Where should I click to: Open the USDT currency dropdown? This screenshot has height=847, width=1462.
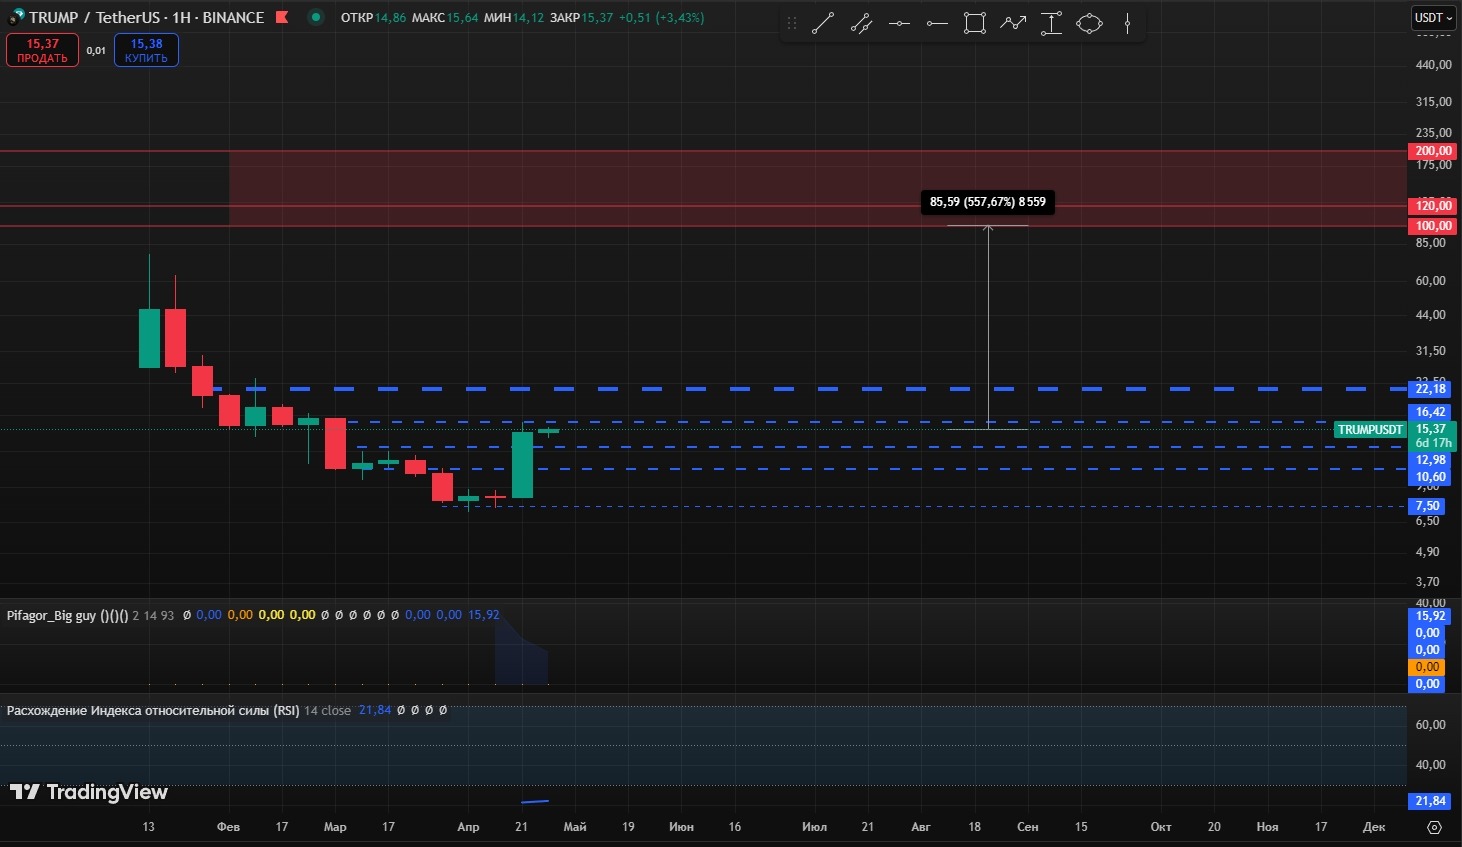point(1433,17)
